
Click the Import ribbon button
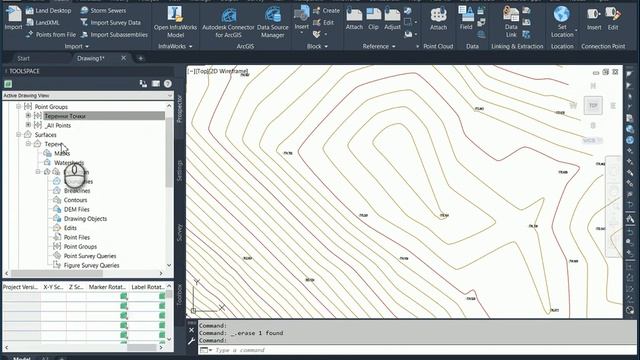(x=13, y=18)
